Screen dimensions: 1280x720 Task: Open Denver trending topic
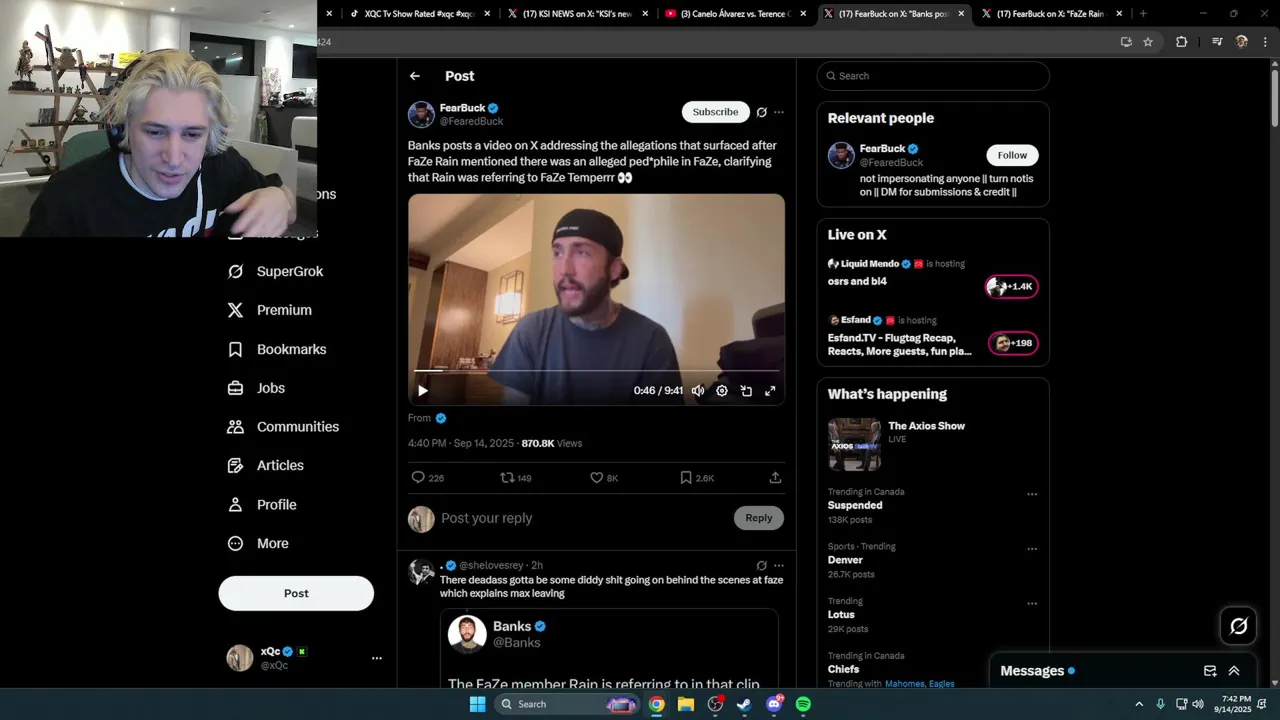click(845, 560)
